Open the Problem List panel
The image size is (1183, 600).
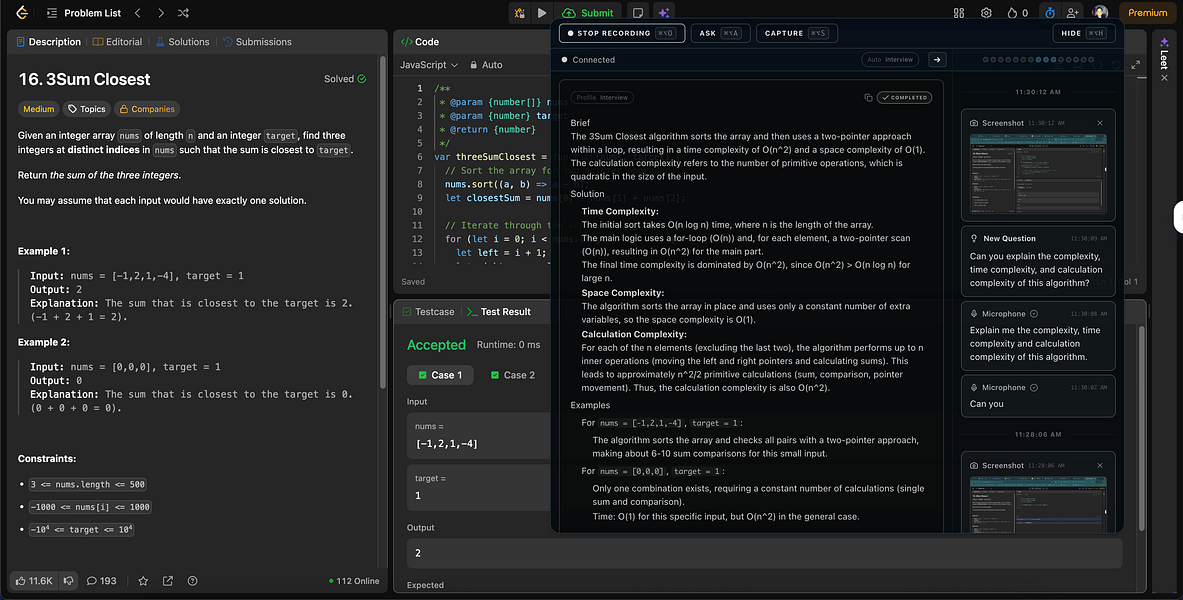pyautogui.click(x=83, y=13)
